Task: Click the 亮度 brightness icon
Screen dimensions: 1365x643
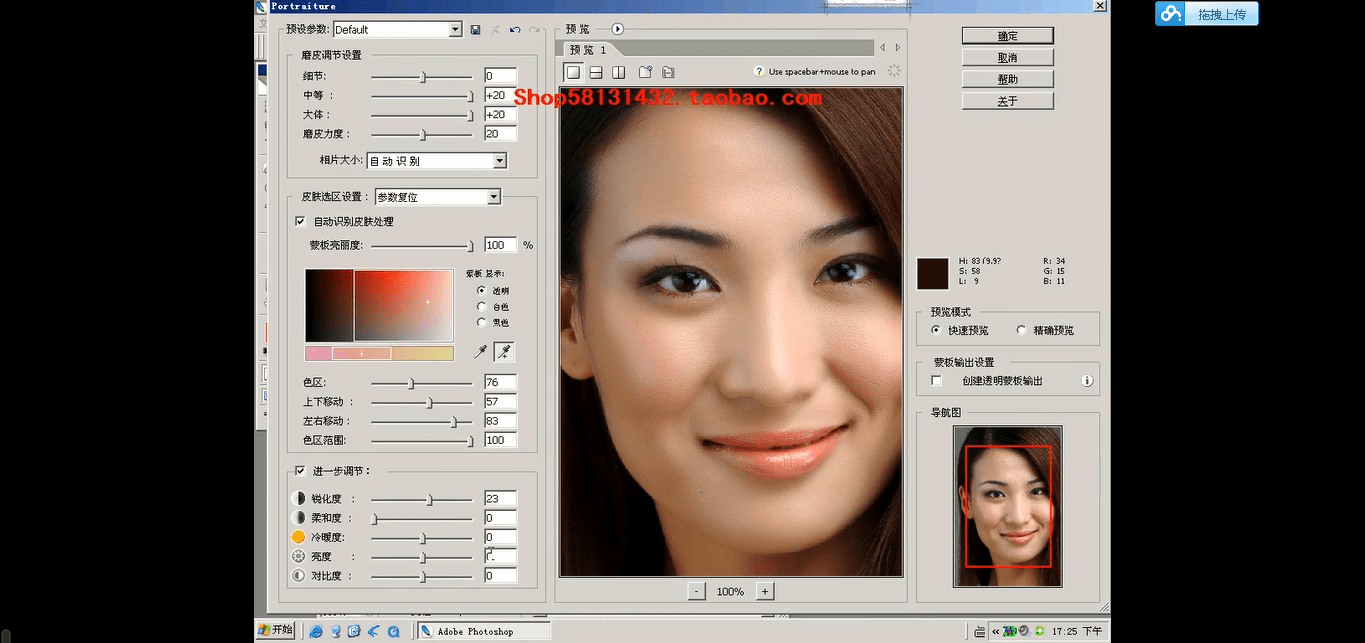Action: [298, 556]
